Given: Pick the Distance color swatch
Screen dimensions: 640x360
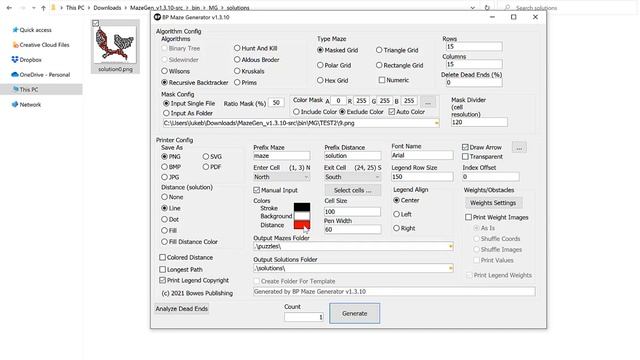Looking at the screenshot, I should pyautogui.click(x=302, y=225).
